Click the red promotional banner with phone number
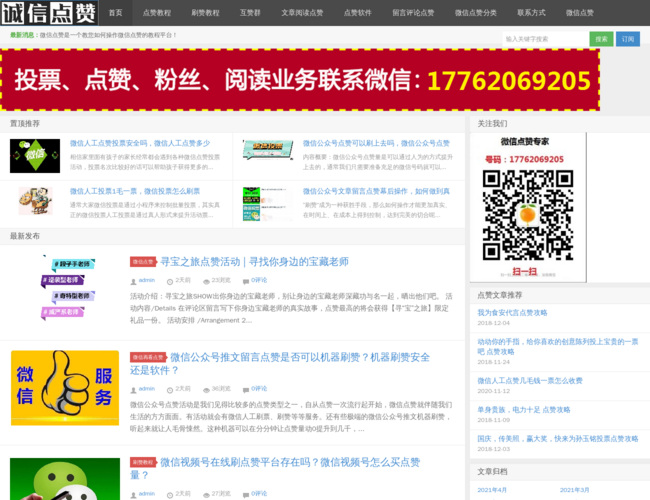Image resolution: width=650 pixels, height=500 pixels. click(x=300, y=80)
